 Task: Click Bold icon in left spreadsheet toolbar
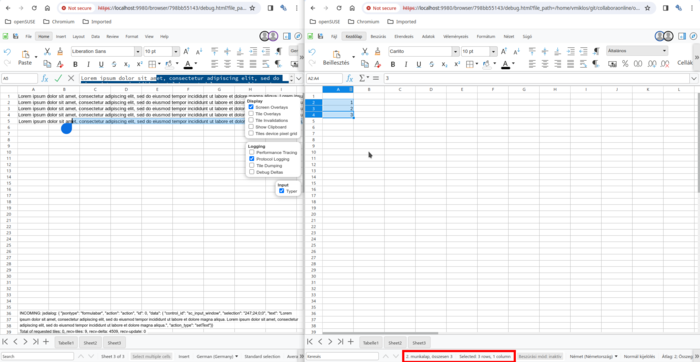(x=75, y=64)
